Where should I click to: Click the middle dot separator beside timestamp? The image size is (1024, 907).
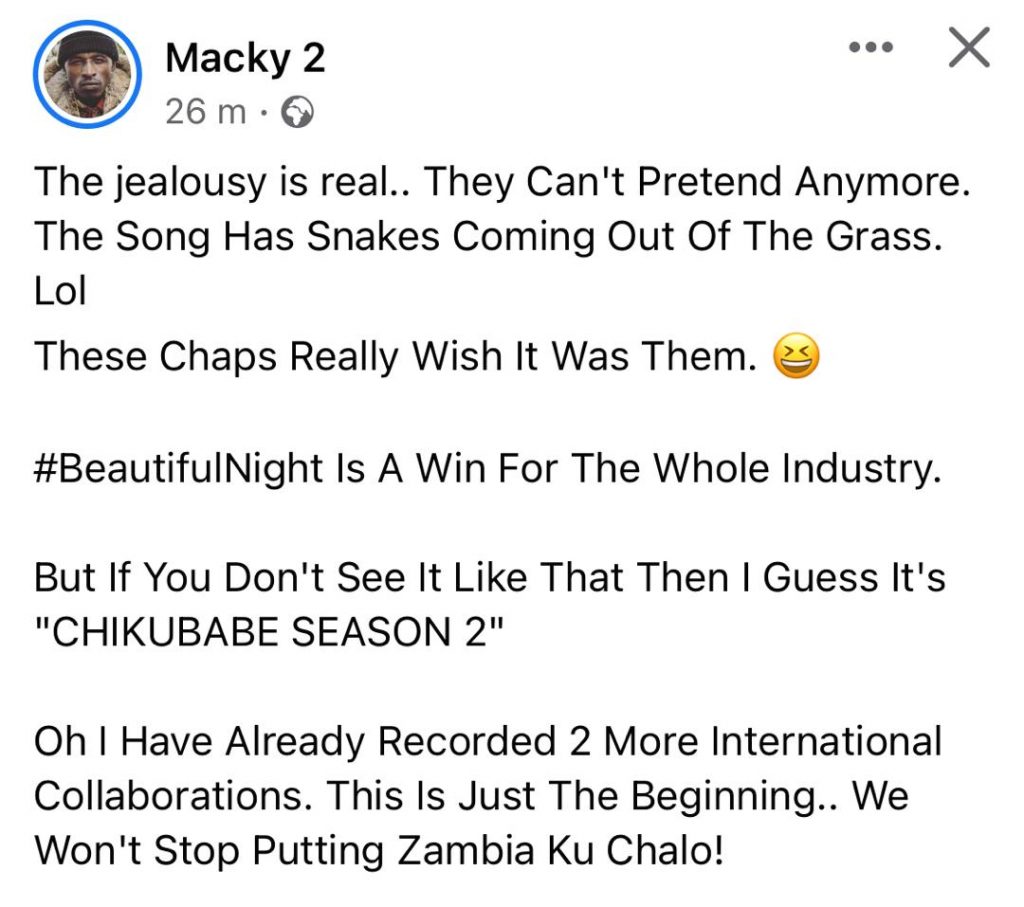click(264, 113)
